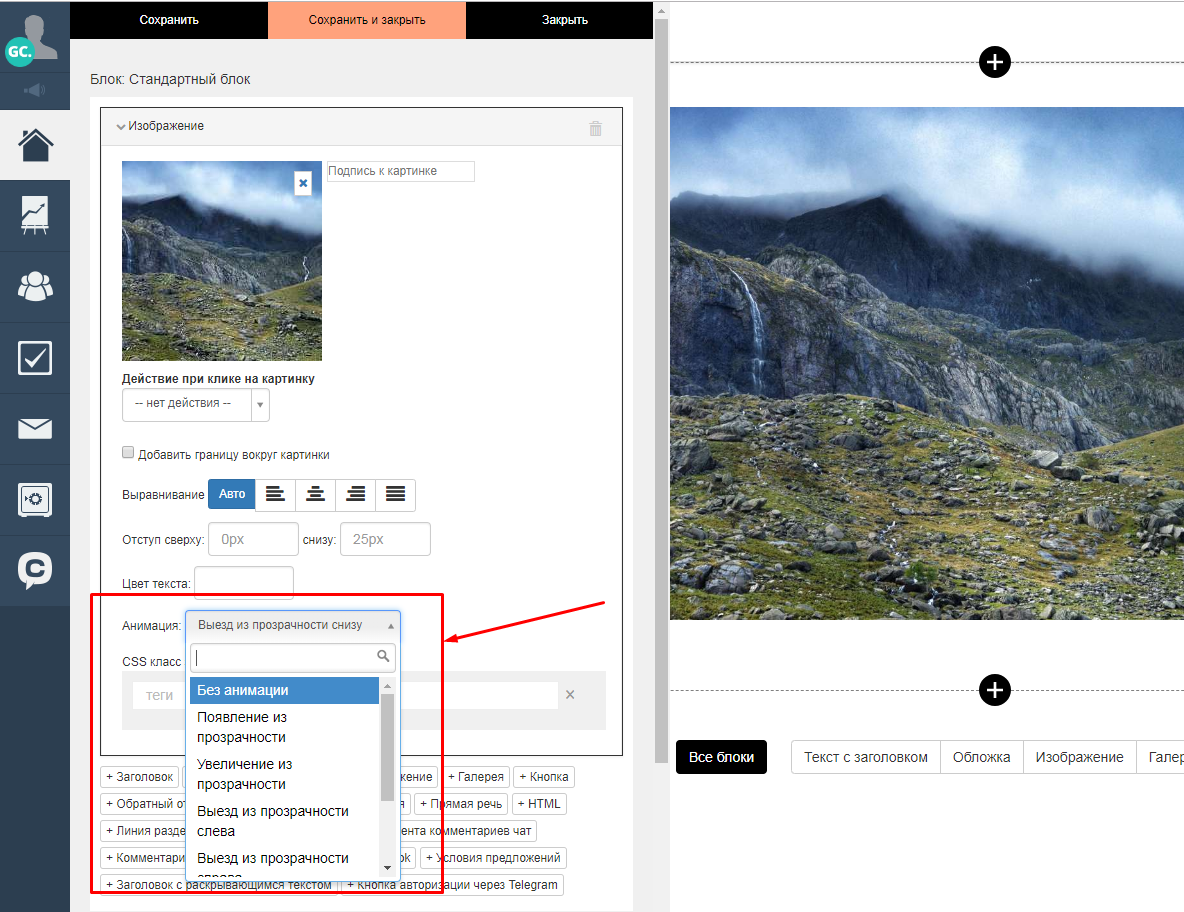Open the users group icon
The image size is (1184, 912).
tap(35, 286)
